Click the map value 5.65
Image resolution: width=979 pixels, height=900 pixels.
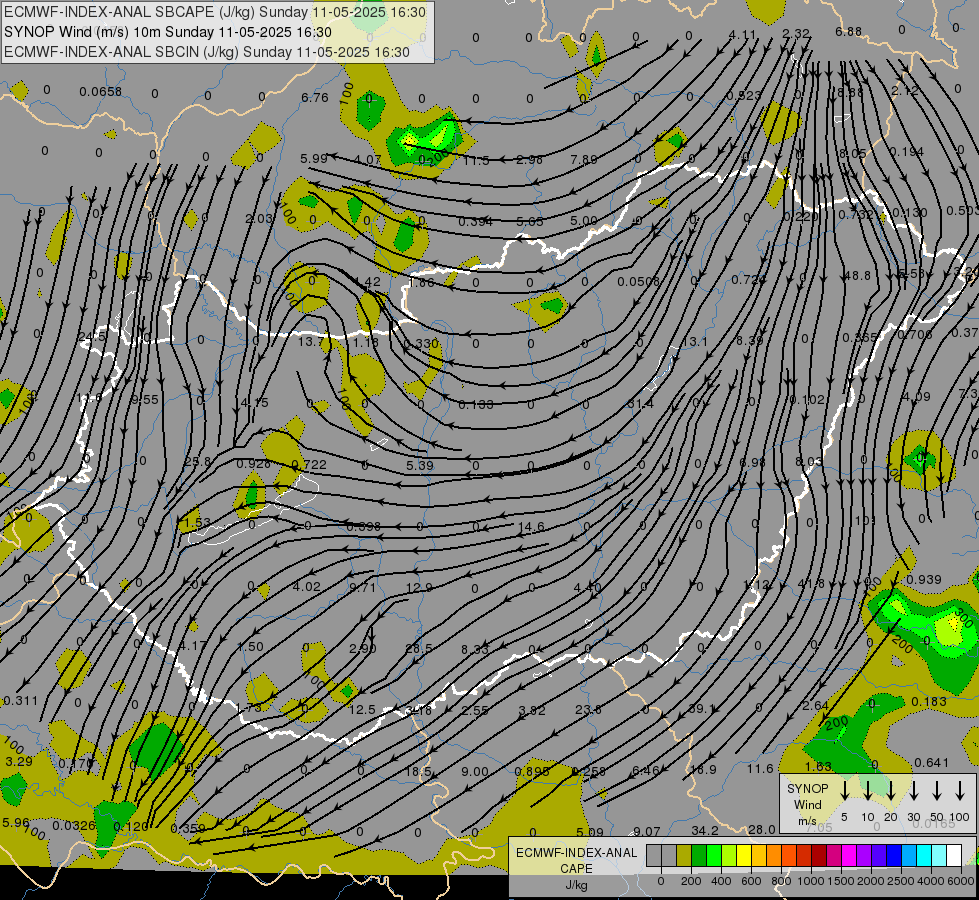click(x=530, y=222)
